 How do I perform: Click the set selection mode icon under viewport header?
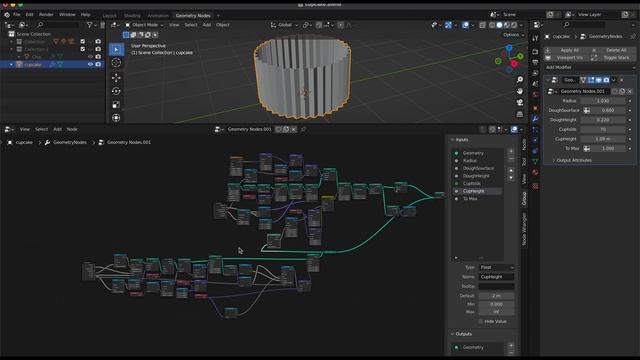[126, 35]
